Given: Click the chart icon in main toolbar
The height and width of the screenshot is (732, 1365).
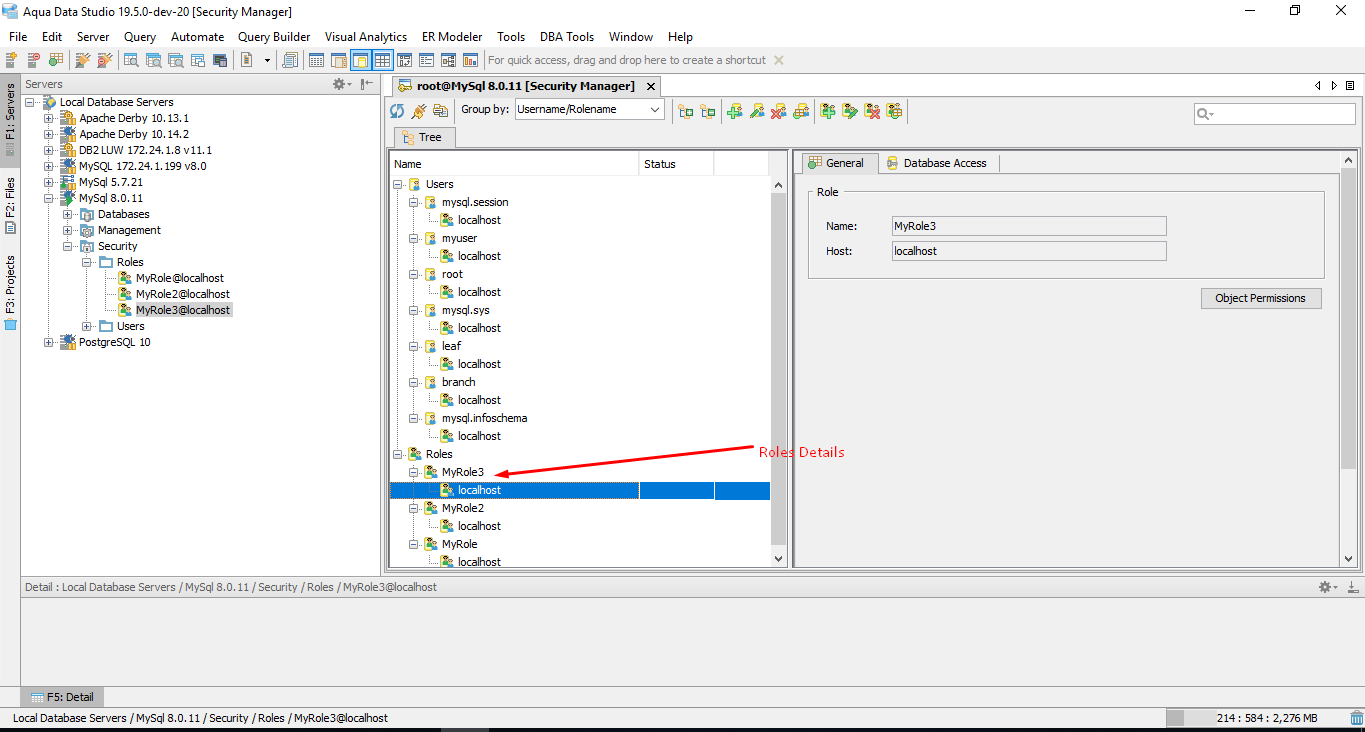Looking at the screenshot, I should (470, 60).
